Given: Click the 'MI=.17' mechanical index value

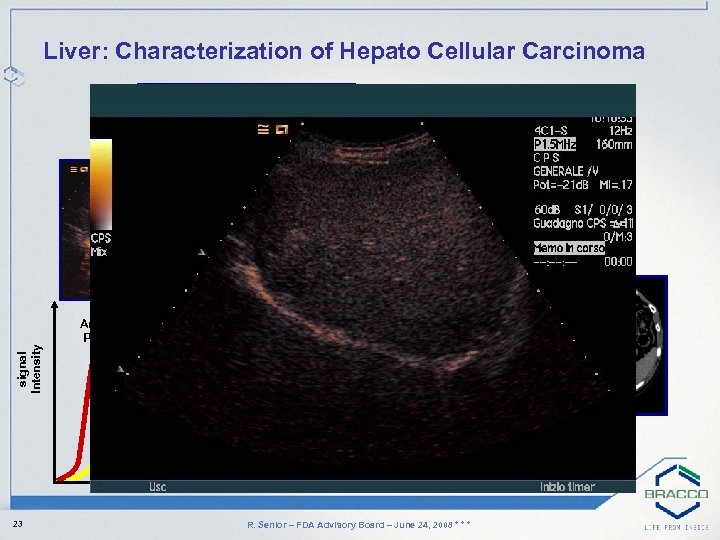Looking at the screenshot, I should [x=616, y=185].
